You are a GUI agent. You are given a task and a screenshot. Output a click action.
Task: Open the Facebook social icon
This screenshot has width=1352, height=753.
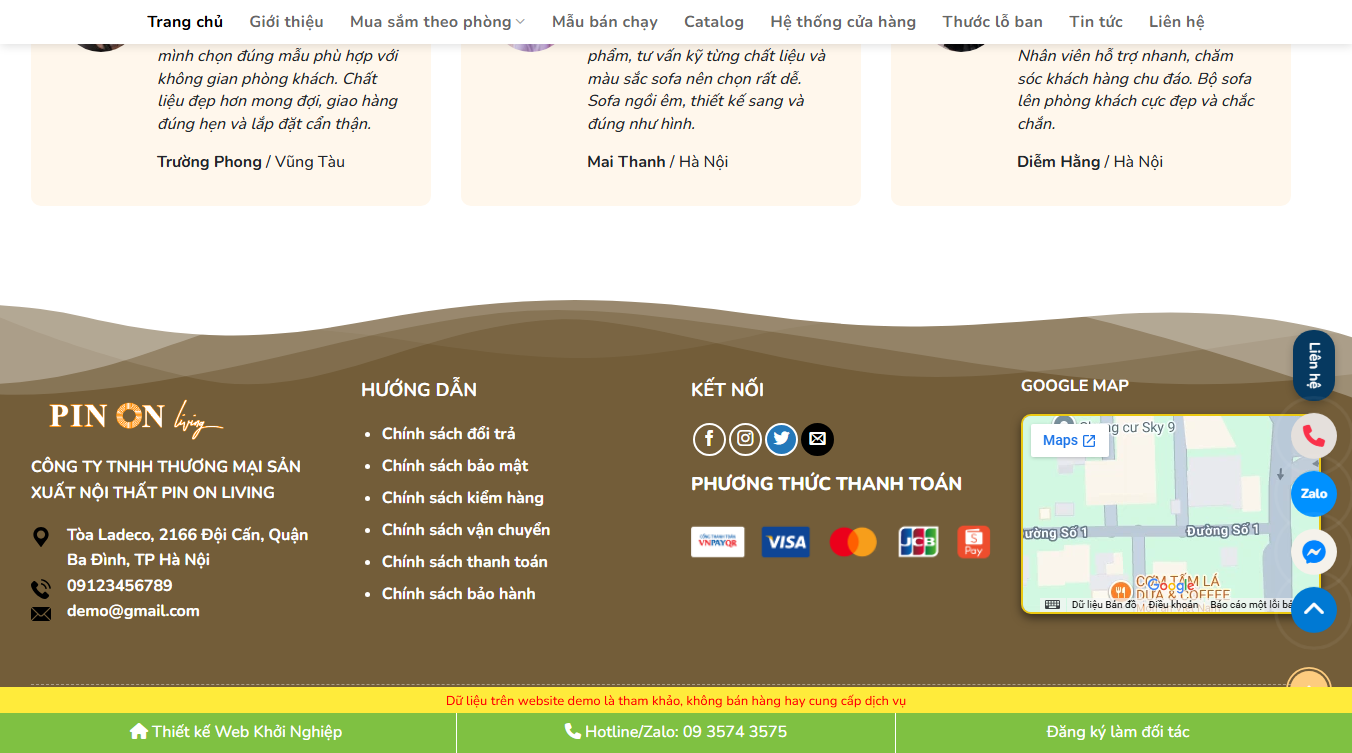[709, 439]
